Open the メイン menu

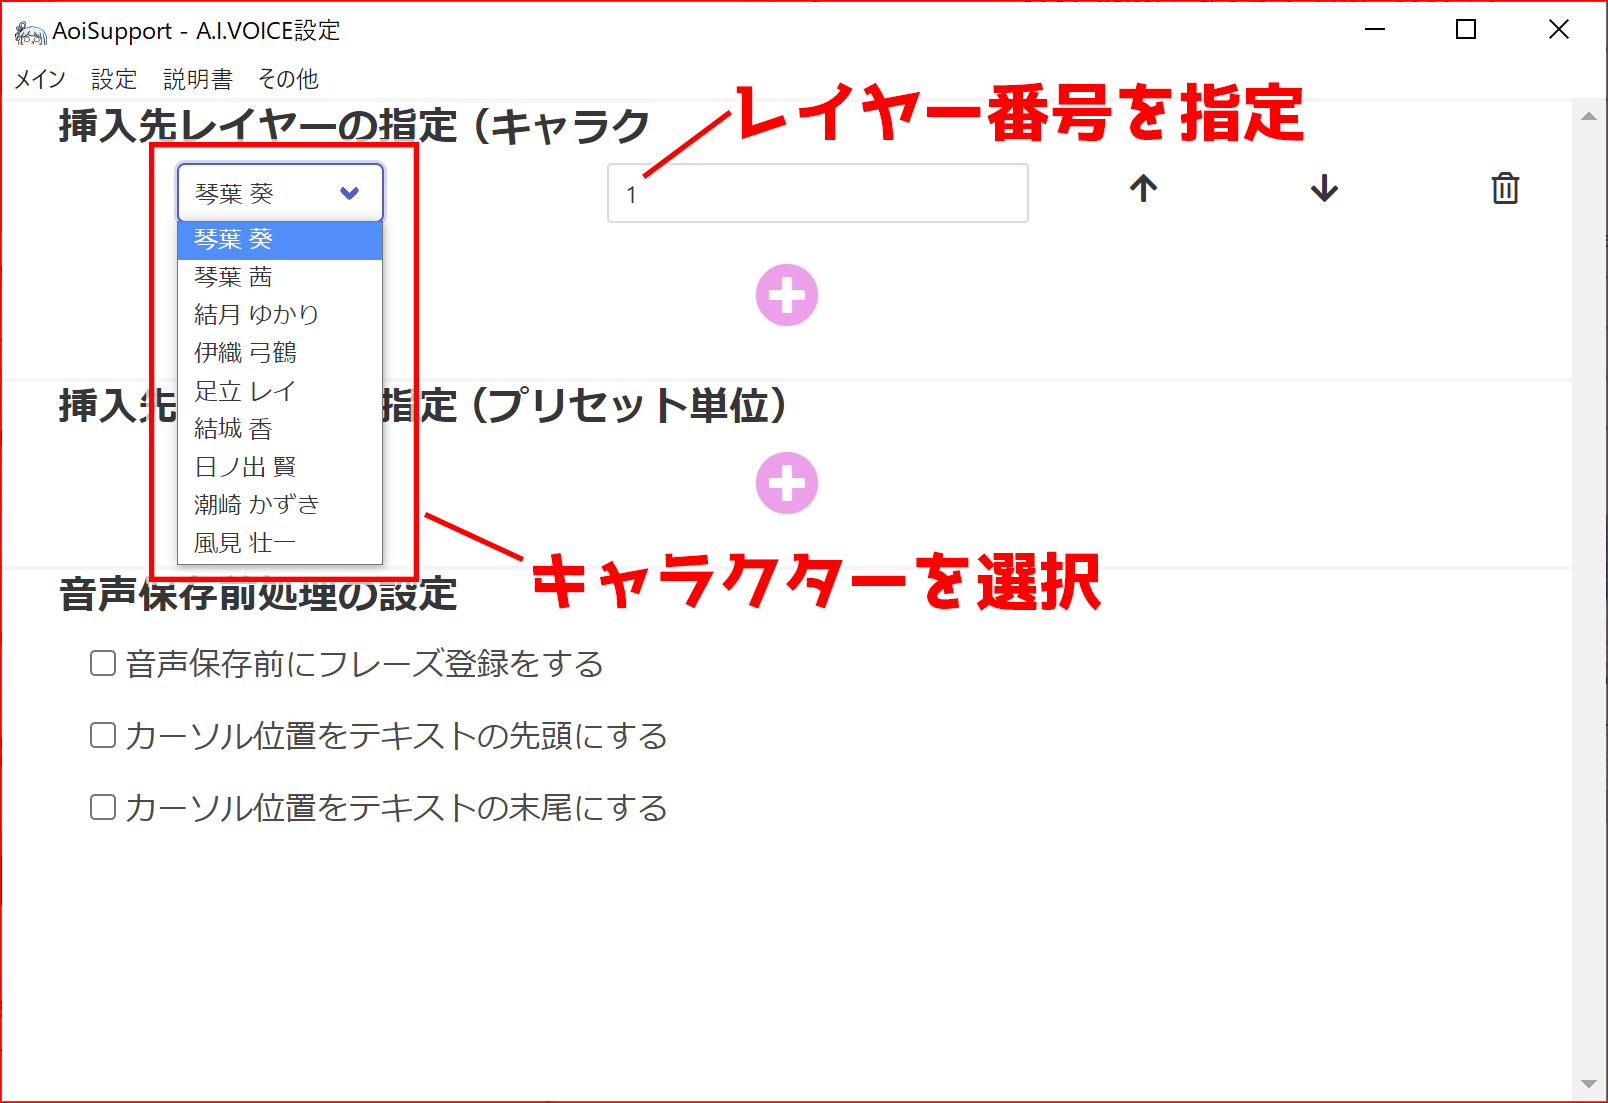(40, 79)
